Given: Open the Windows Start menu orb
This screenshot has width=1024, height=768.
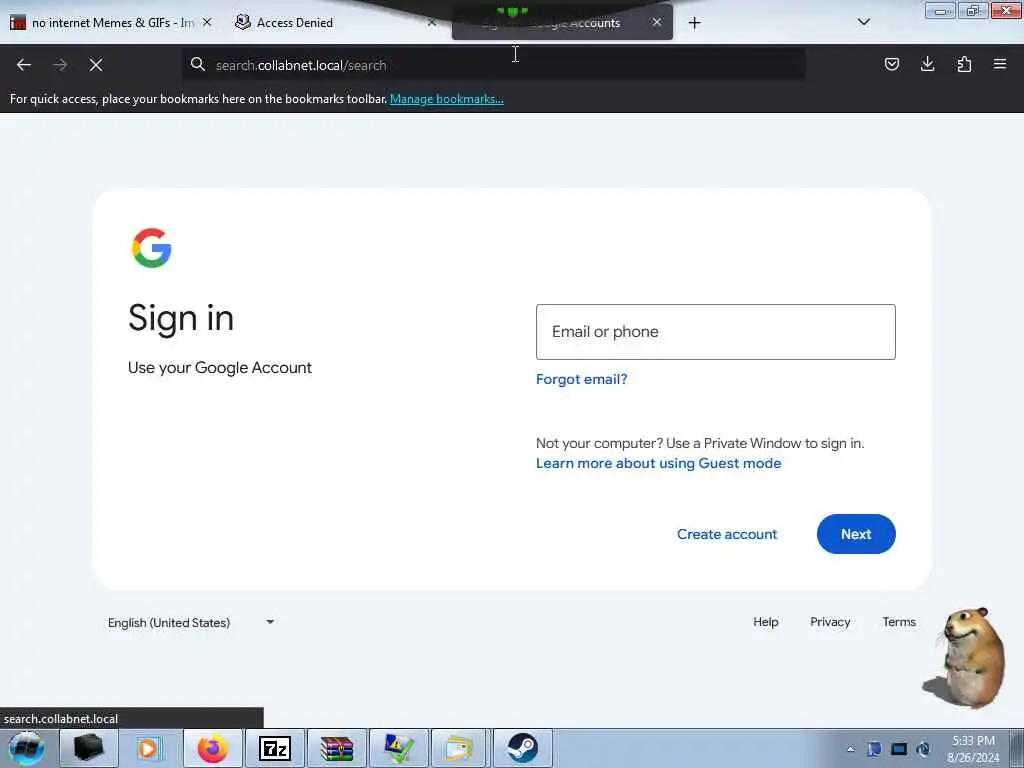Looking at the screenshot, I should click(x=27, y=748).
